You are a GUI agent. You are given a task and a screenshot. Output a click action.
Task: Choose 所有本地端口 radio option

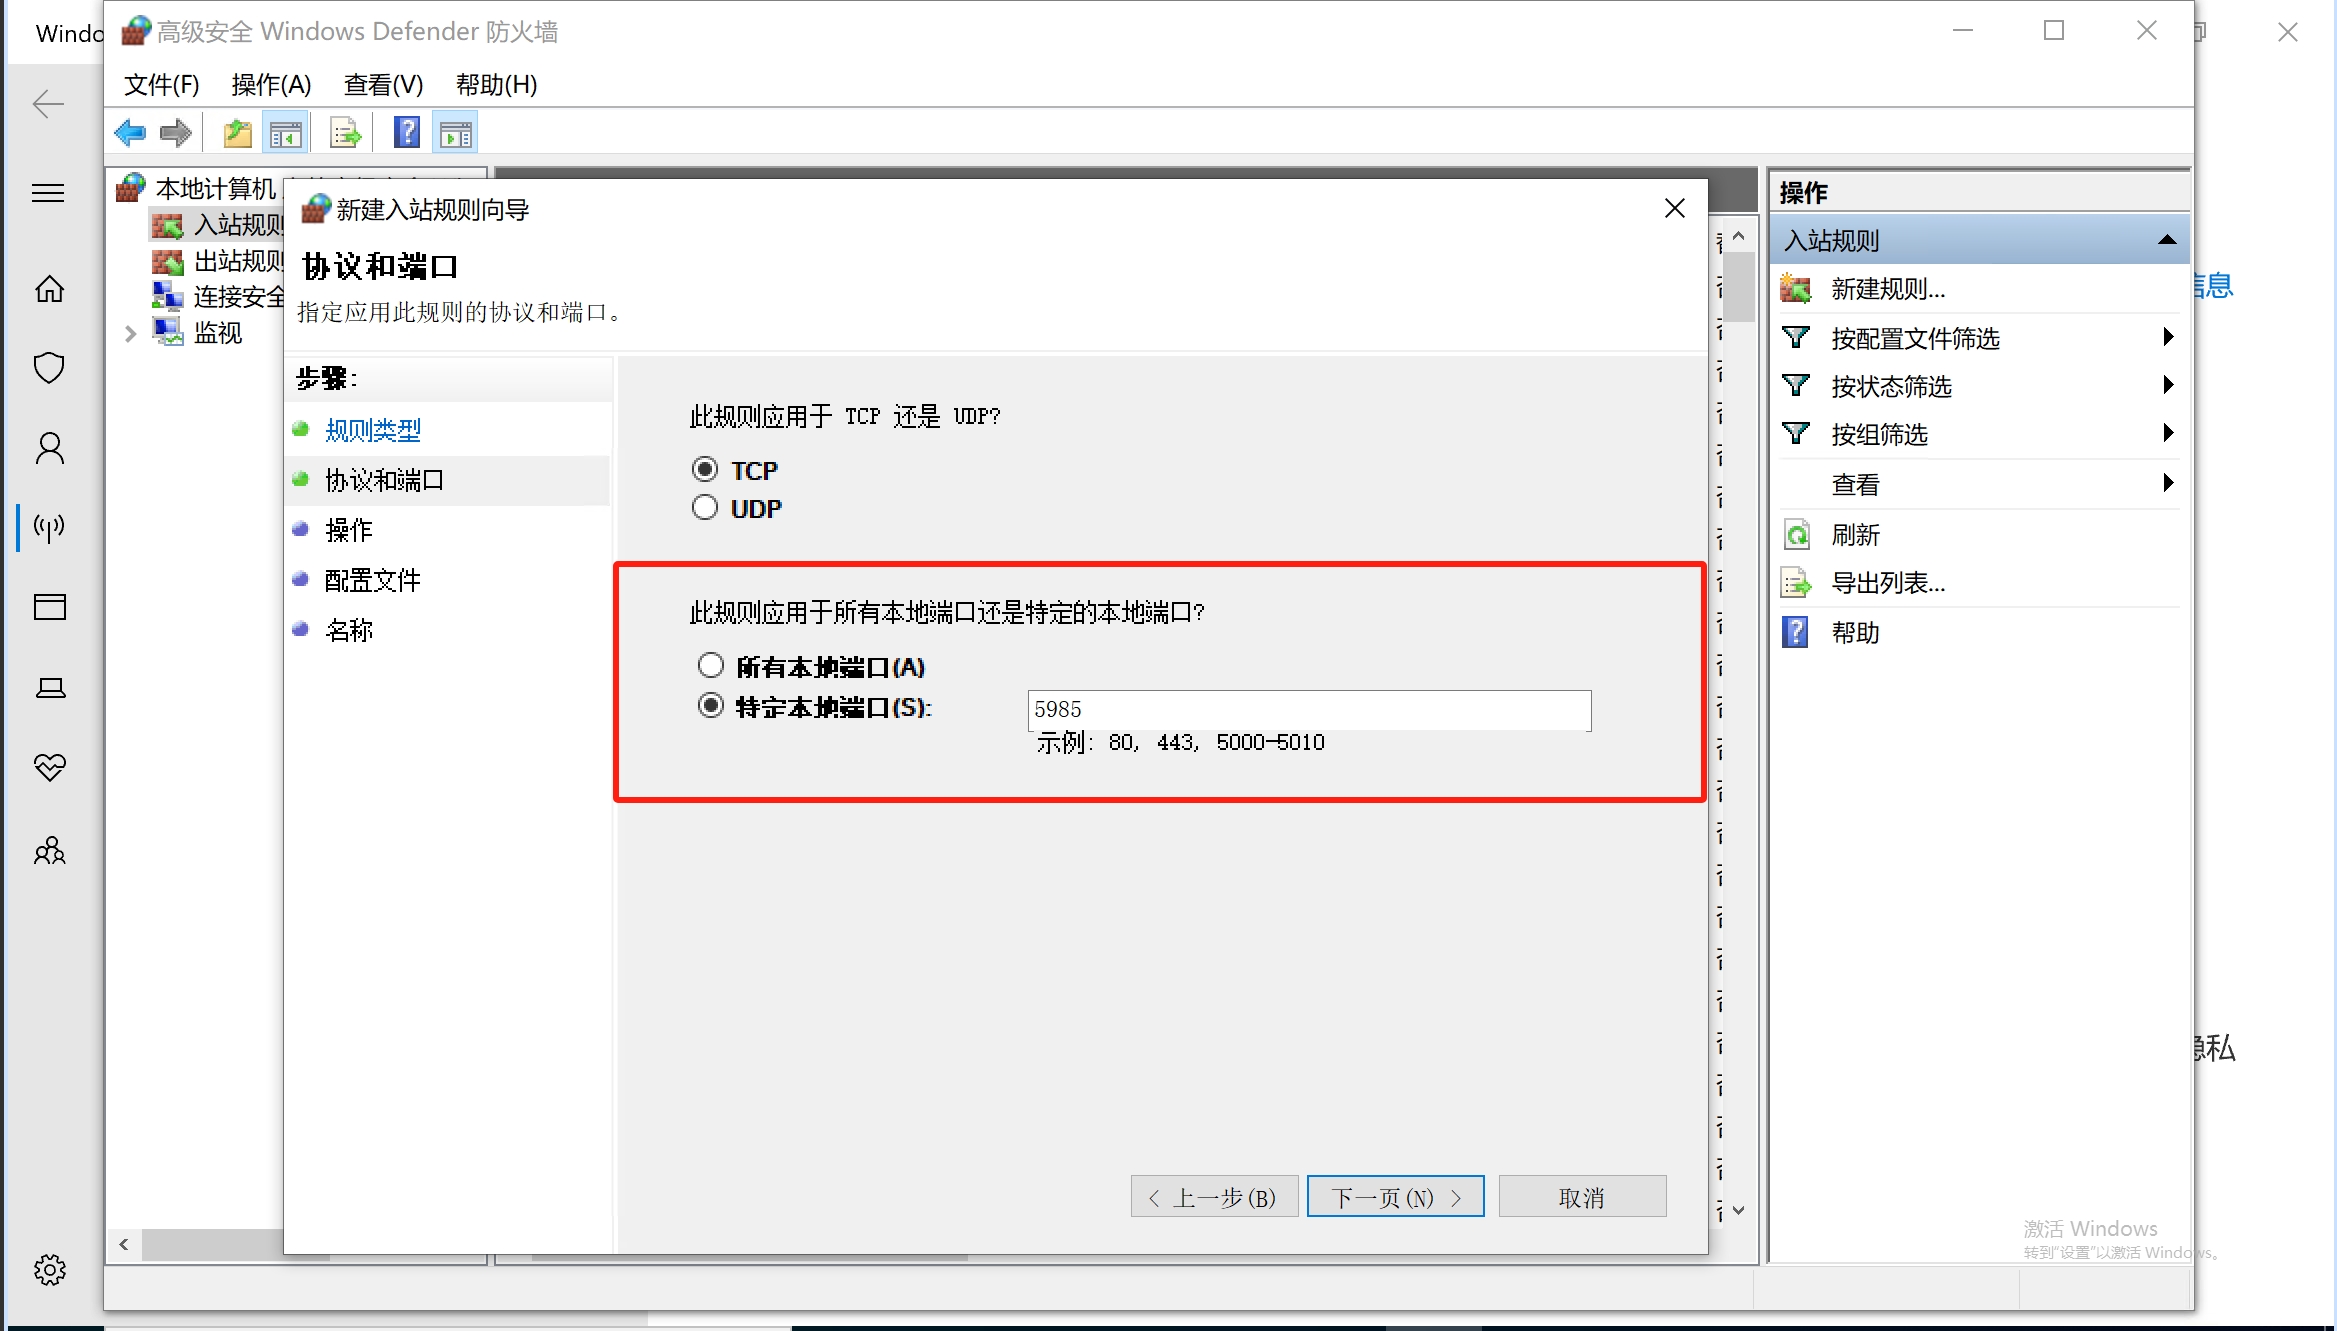point(710,666)
